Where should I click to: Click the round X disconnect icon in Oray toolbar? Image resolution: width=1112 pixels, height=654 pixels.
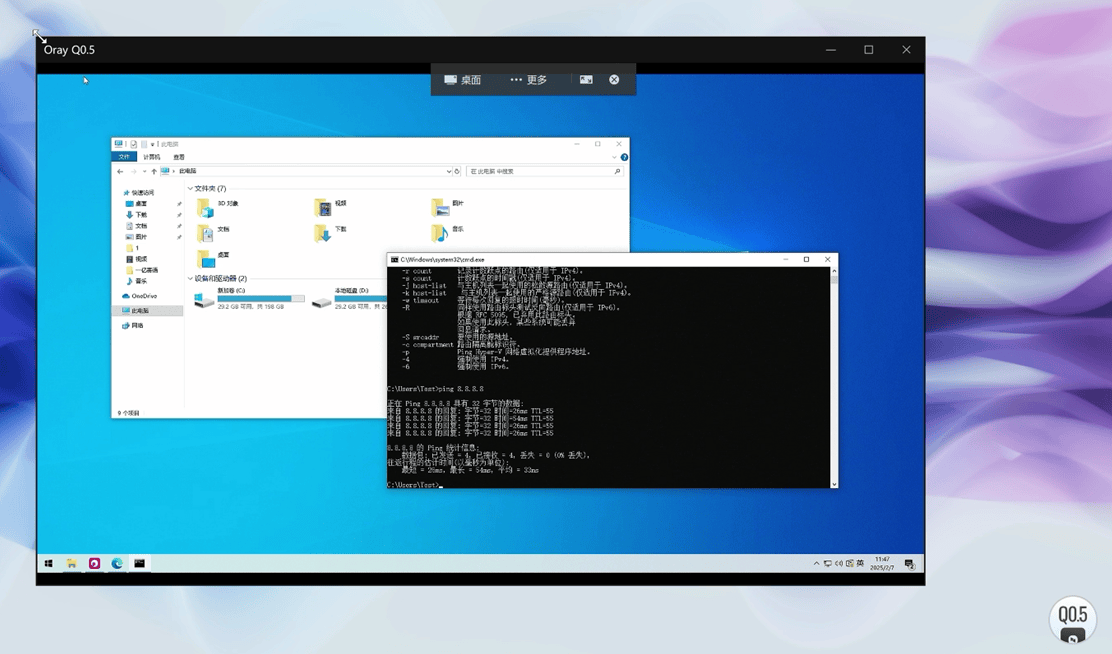614,79
